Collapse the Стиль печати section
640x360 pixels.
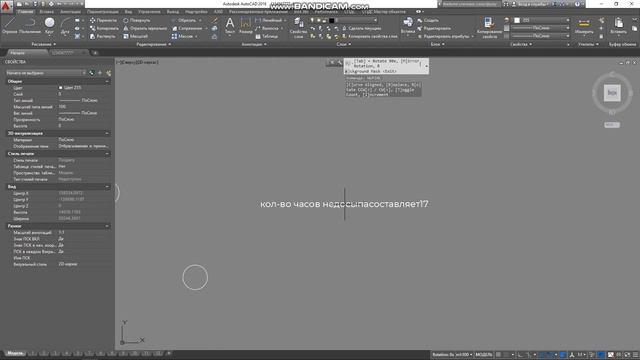pos(107,153)
